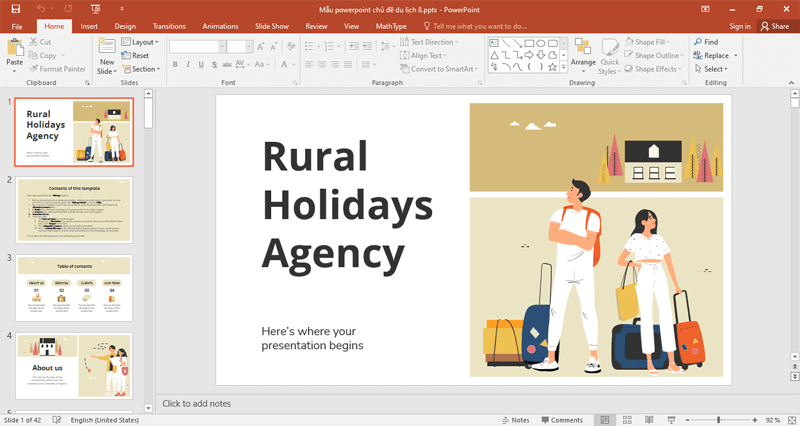Open Align Text dropdown
Image resolution: width=800 pixels, height=426 pixels.
(x=423, y=55)
